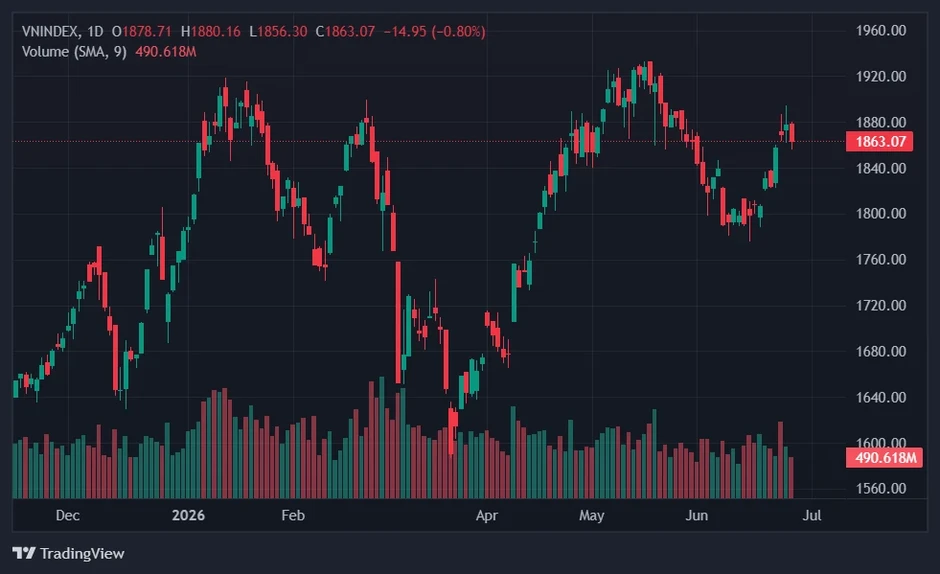
Task: Click the 1840.00 price axis label
Action: pos(881,168)
